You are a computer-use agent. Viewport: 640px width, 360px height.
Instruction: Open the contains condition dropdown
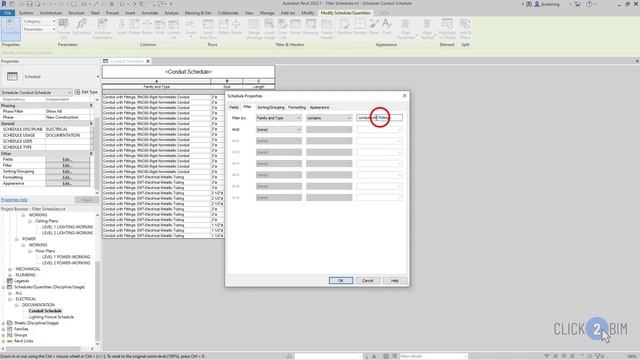(x=329, y=118)
